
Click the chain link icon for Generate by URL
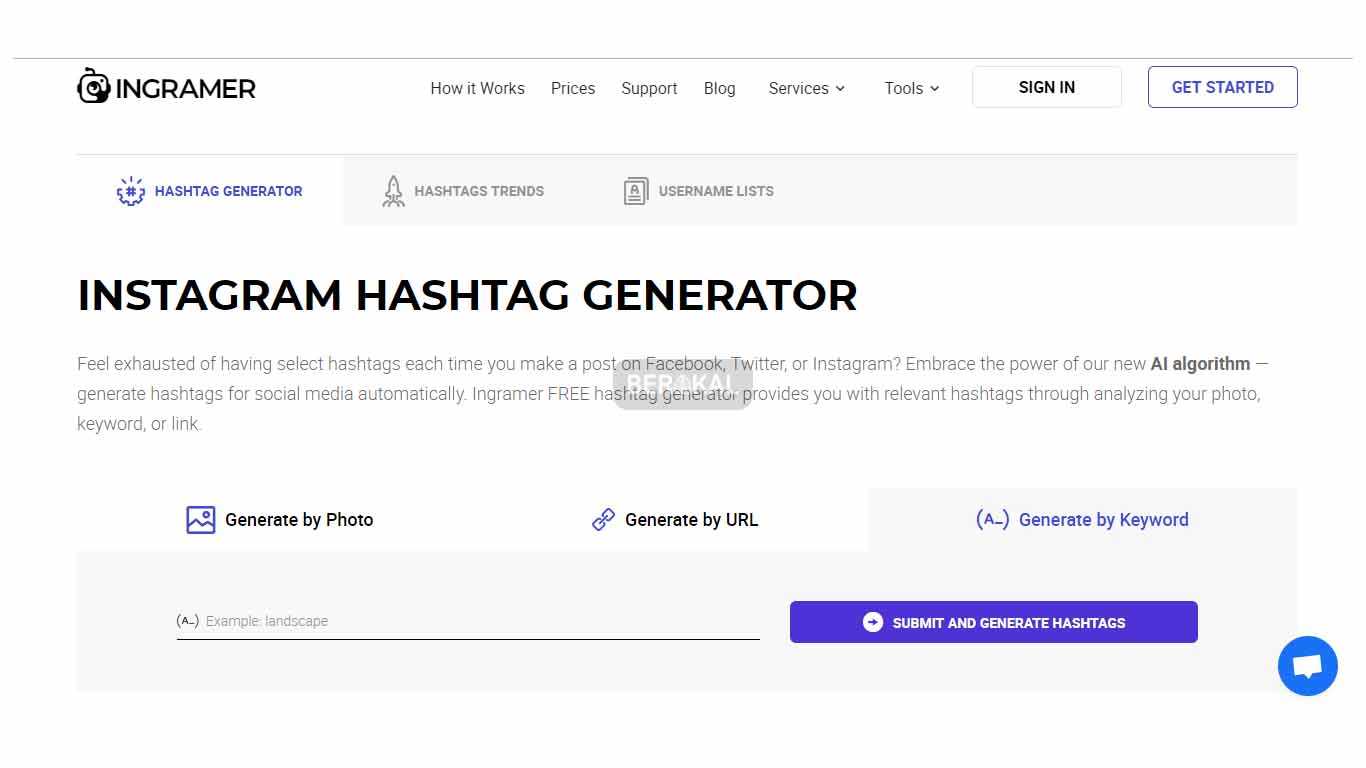click(603, 519)
